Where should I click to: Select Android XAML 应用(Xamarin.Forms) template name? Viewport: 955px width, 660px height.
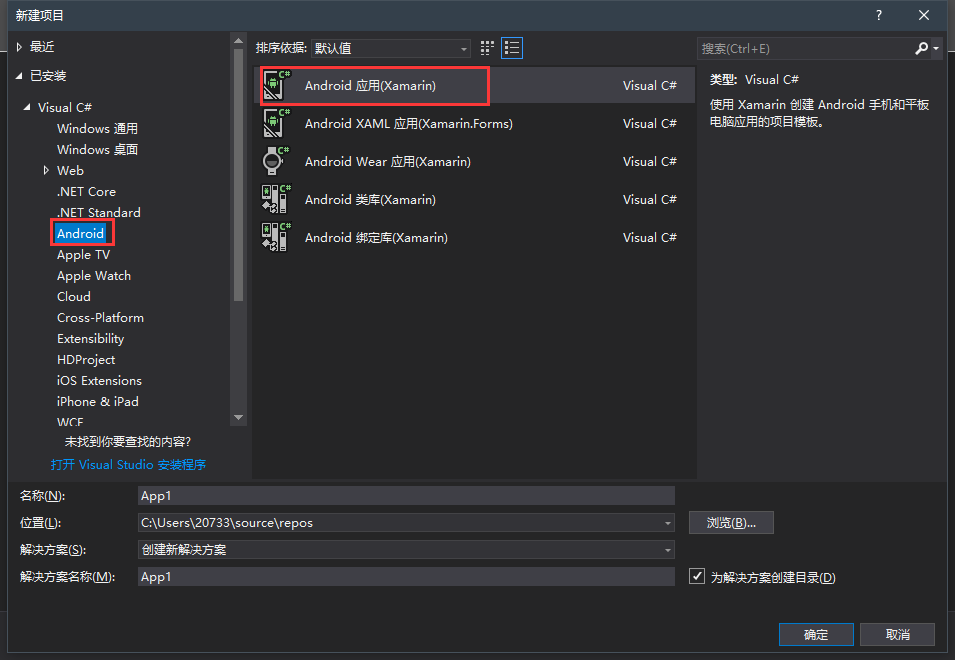(x=409, y=124)
